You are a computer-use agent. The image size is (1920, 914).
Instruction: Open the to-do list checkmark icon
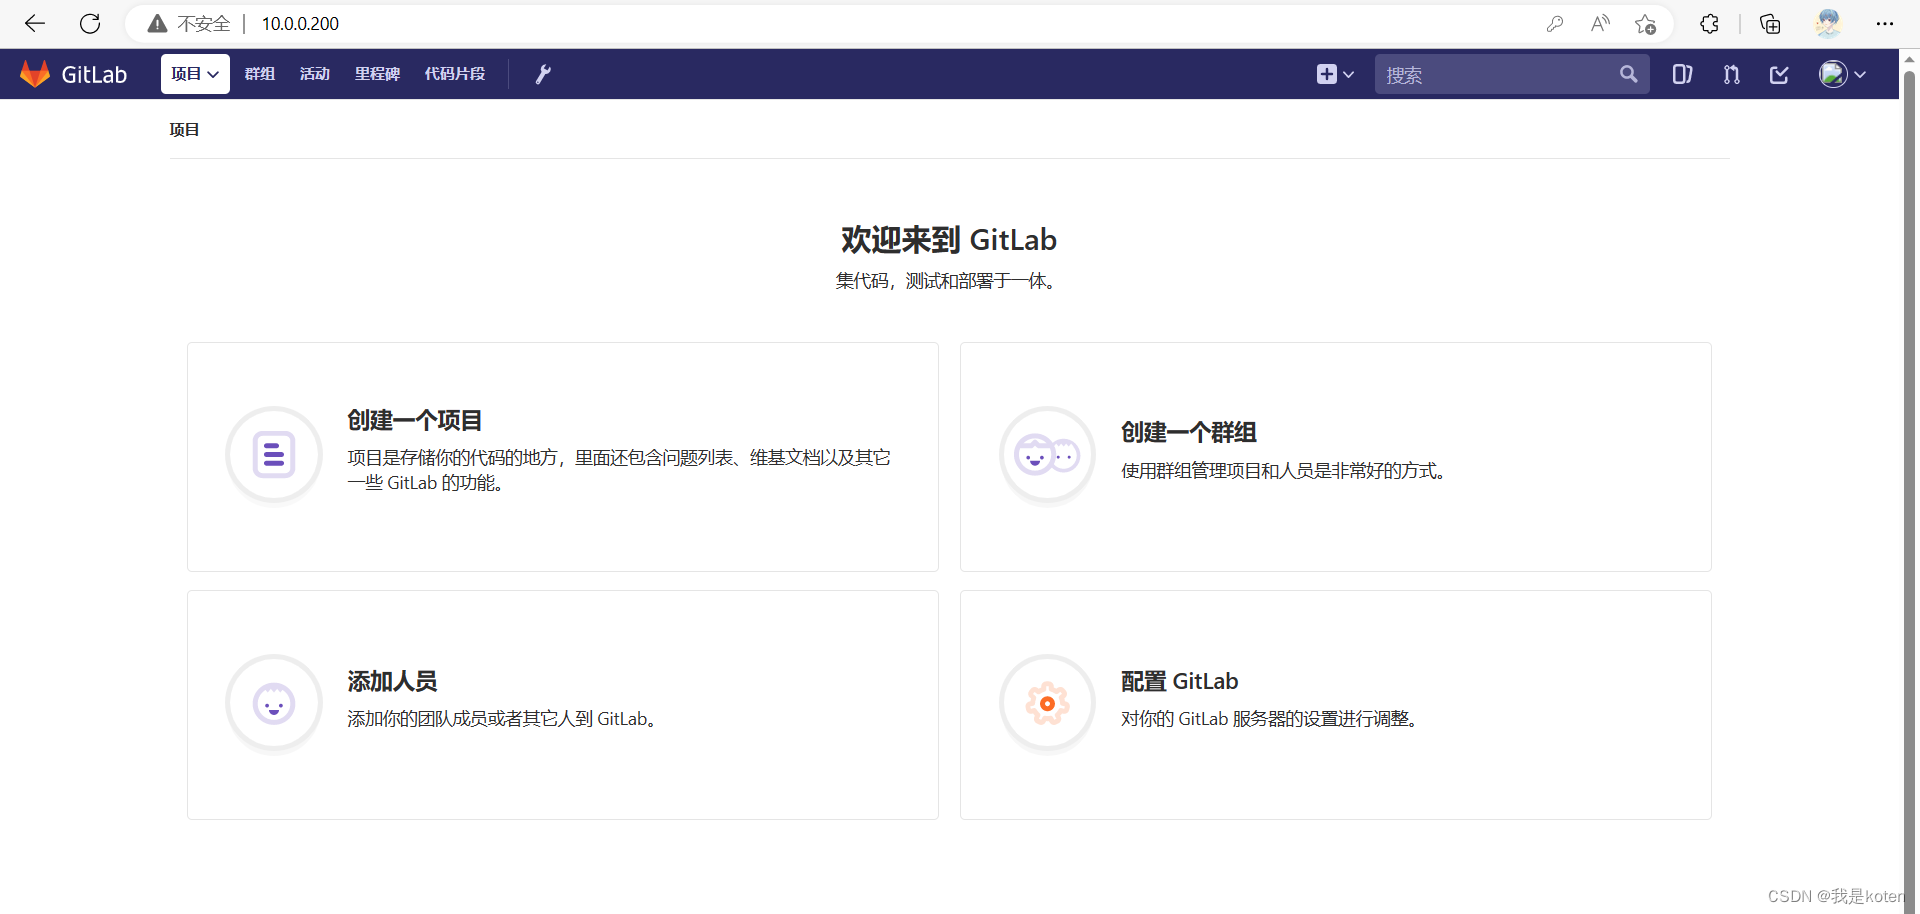coord(1779,74)
